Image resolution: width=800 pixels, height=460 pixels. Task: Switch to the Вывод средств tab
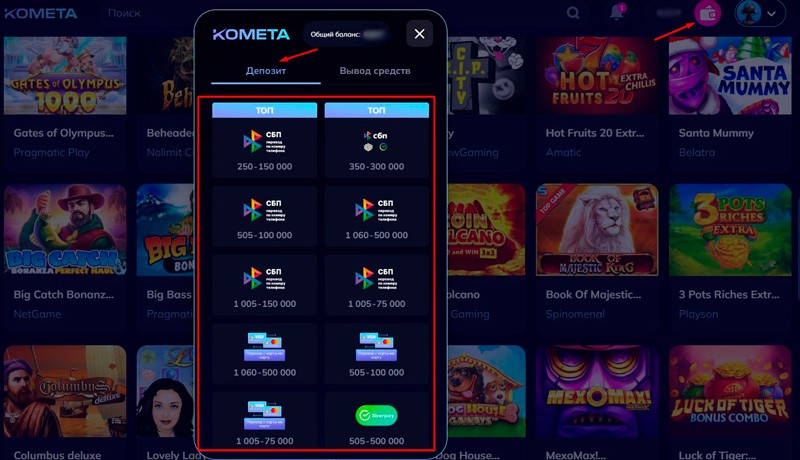pos(375,71)
